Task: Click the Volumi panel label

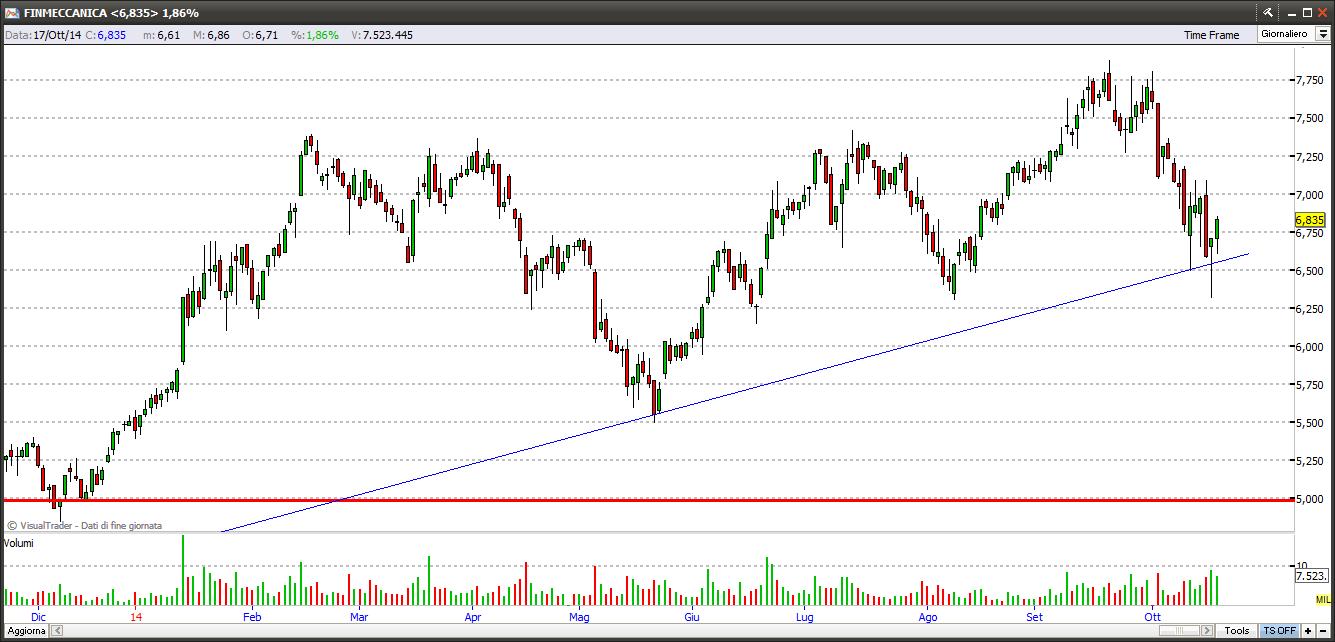Action: 19,543
